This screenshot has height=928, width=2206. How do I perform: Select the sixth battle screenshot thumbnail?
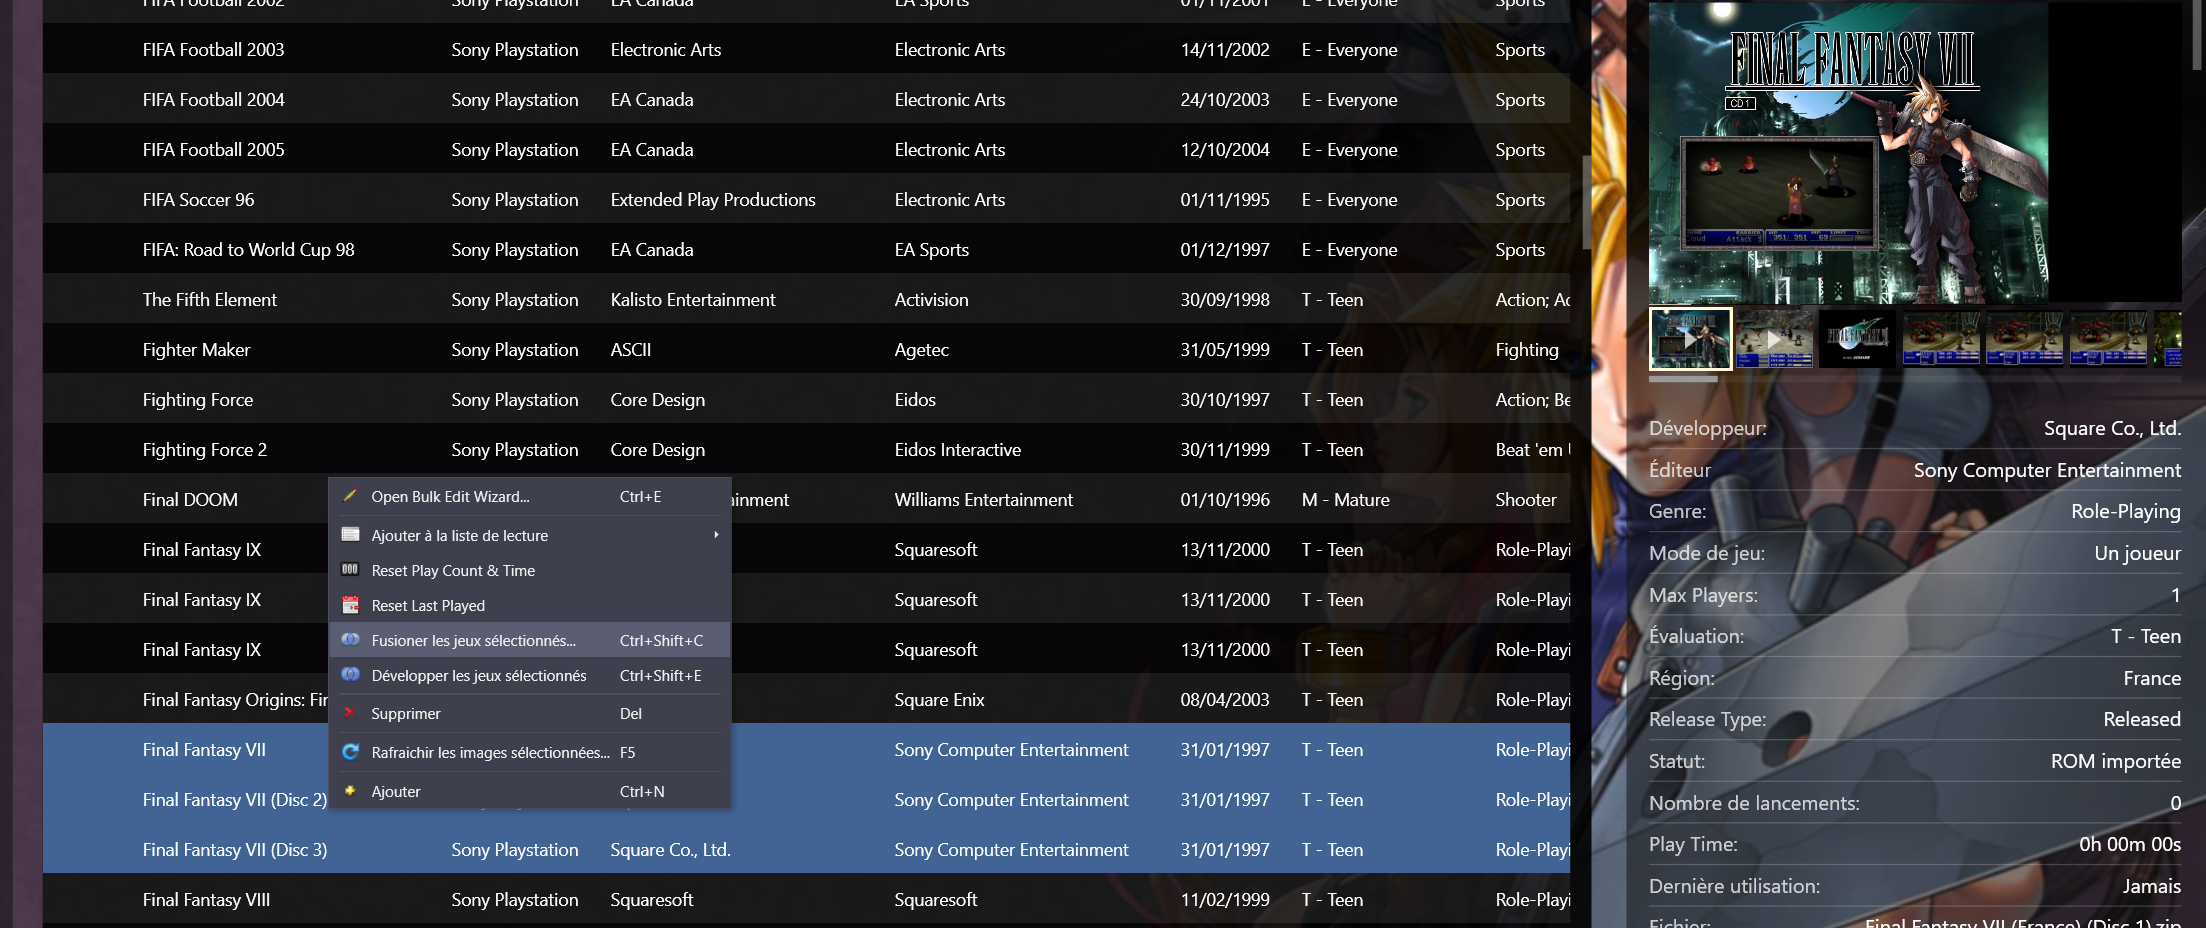pyautogui.click(x=2108, y=339)
